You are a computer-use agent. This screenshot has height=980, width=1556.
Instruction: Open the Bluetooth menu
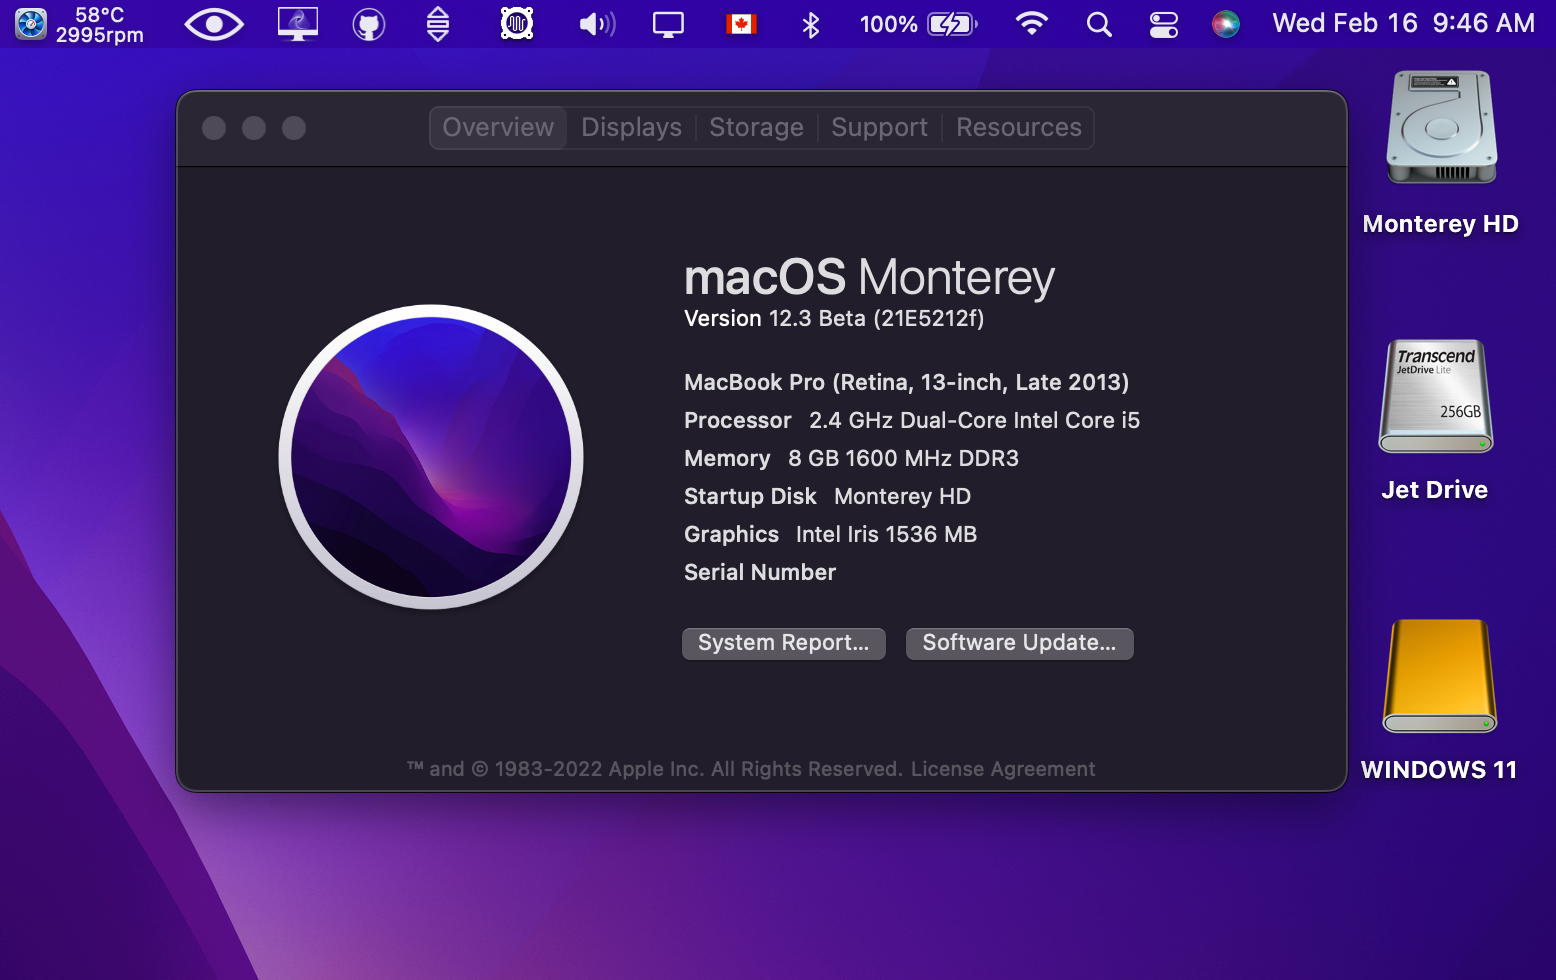coord(811,24)
